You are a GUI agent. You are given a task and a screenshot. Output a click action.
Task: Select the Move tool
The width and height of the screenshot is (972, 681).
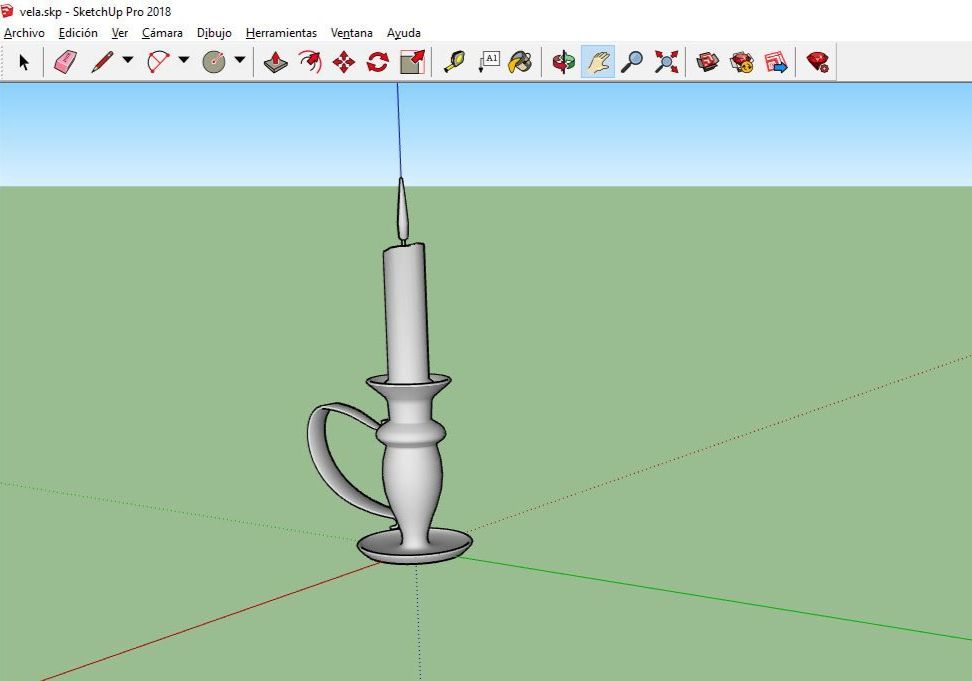[x=344, y=62]
